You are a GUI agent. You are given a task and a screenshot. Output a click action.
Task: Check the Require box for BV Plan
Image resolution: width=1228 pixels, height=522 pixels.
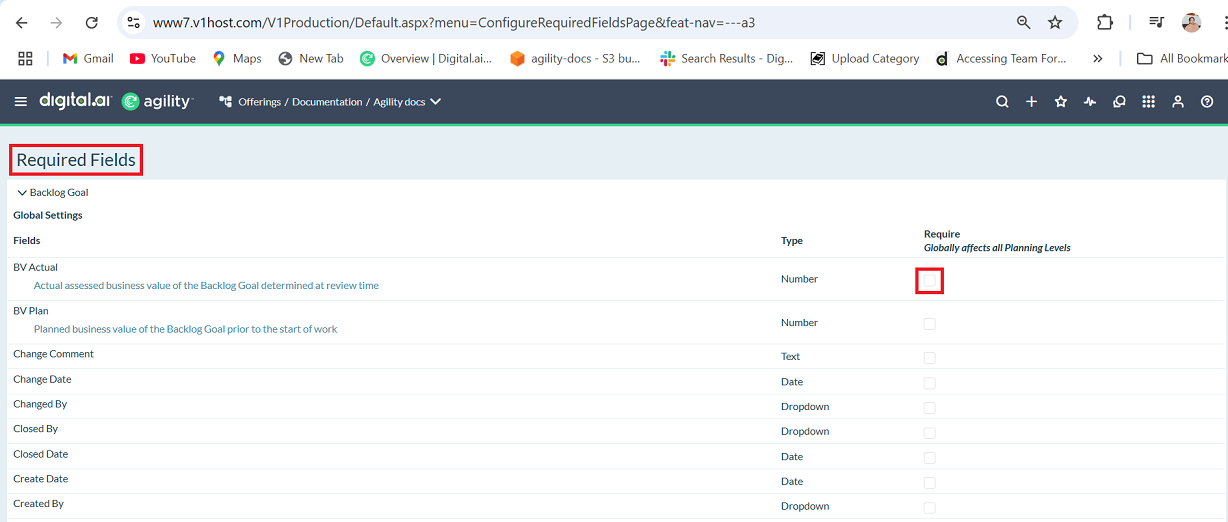pyautogui.click(x=929, y=324)
